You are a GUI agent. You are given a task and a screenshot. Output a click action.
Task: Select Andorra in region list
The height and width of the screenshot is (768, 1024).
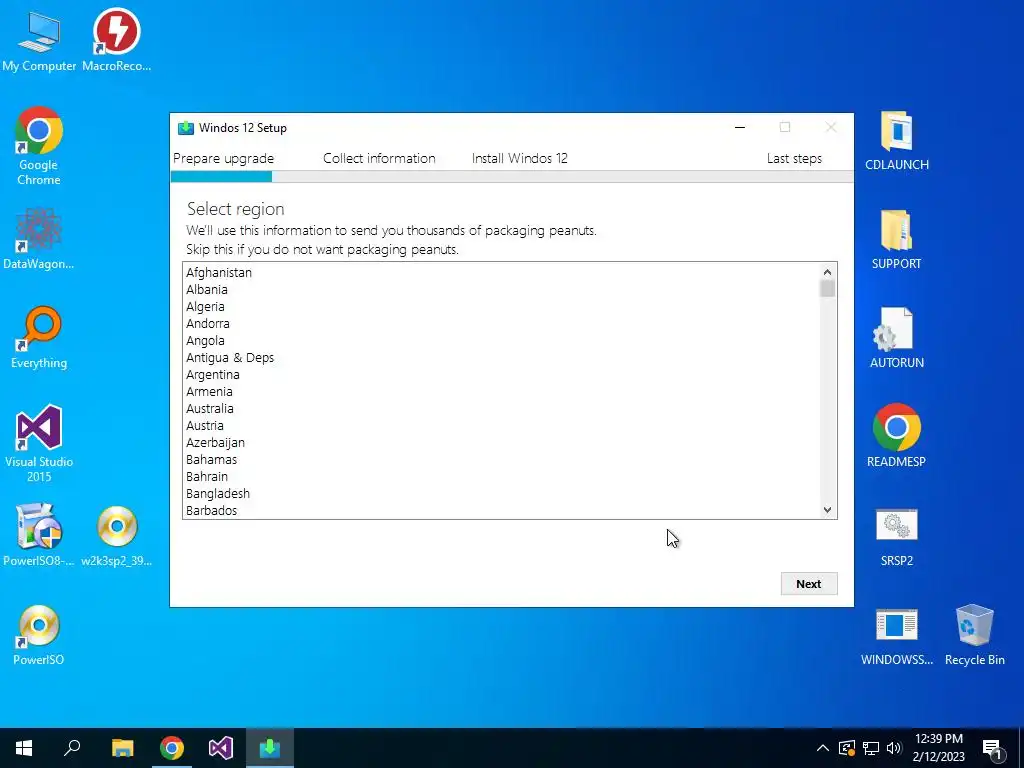[x=502, y=323]
